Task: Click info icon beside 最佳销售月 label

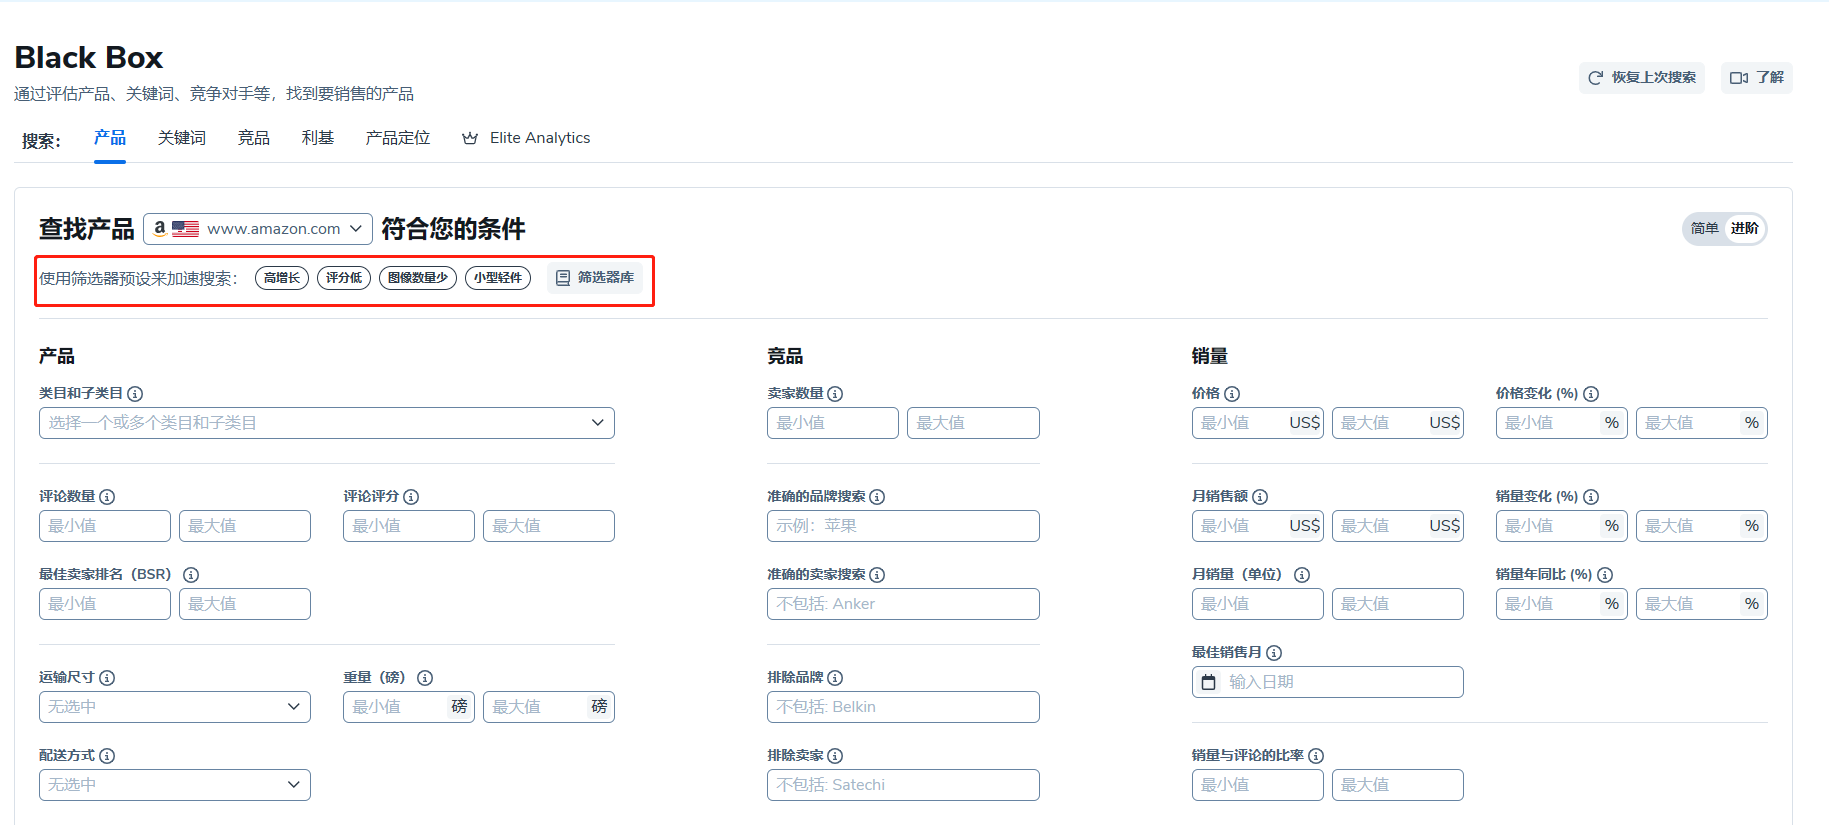Action: tap(1274, 653)
